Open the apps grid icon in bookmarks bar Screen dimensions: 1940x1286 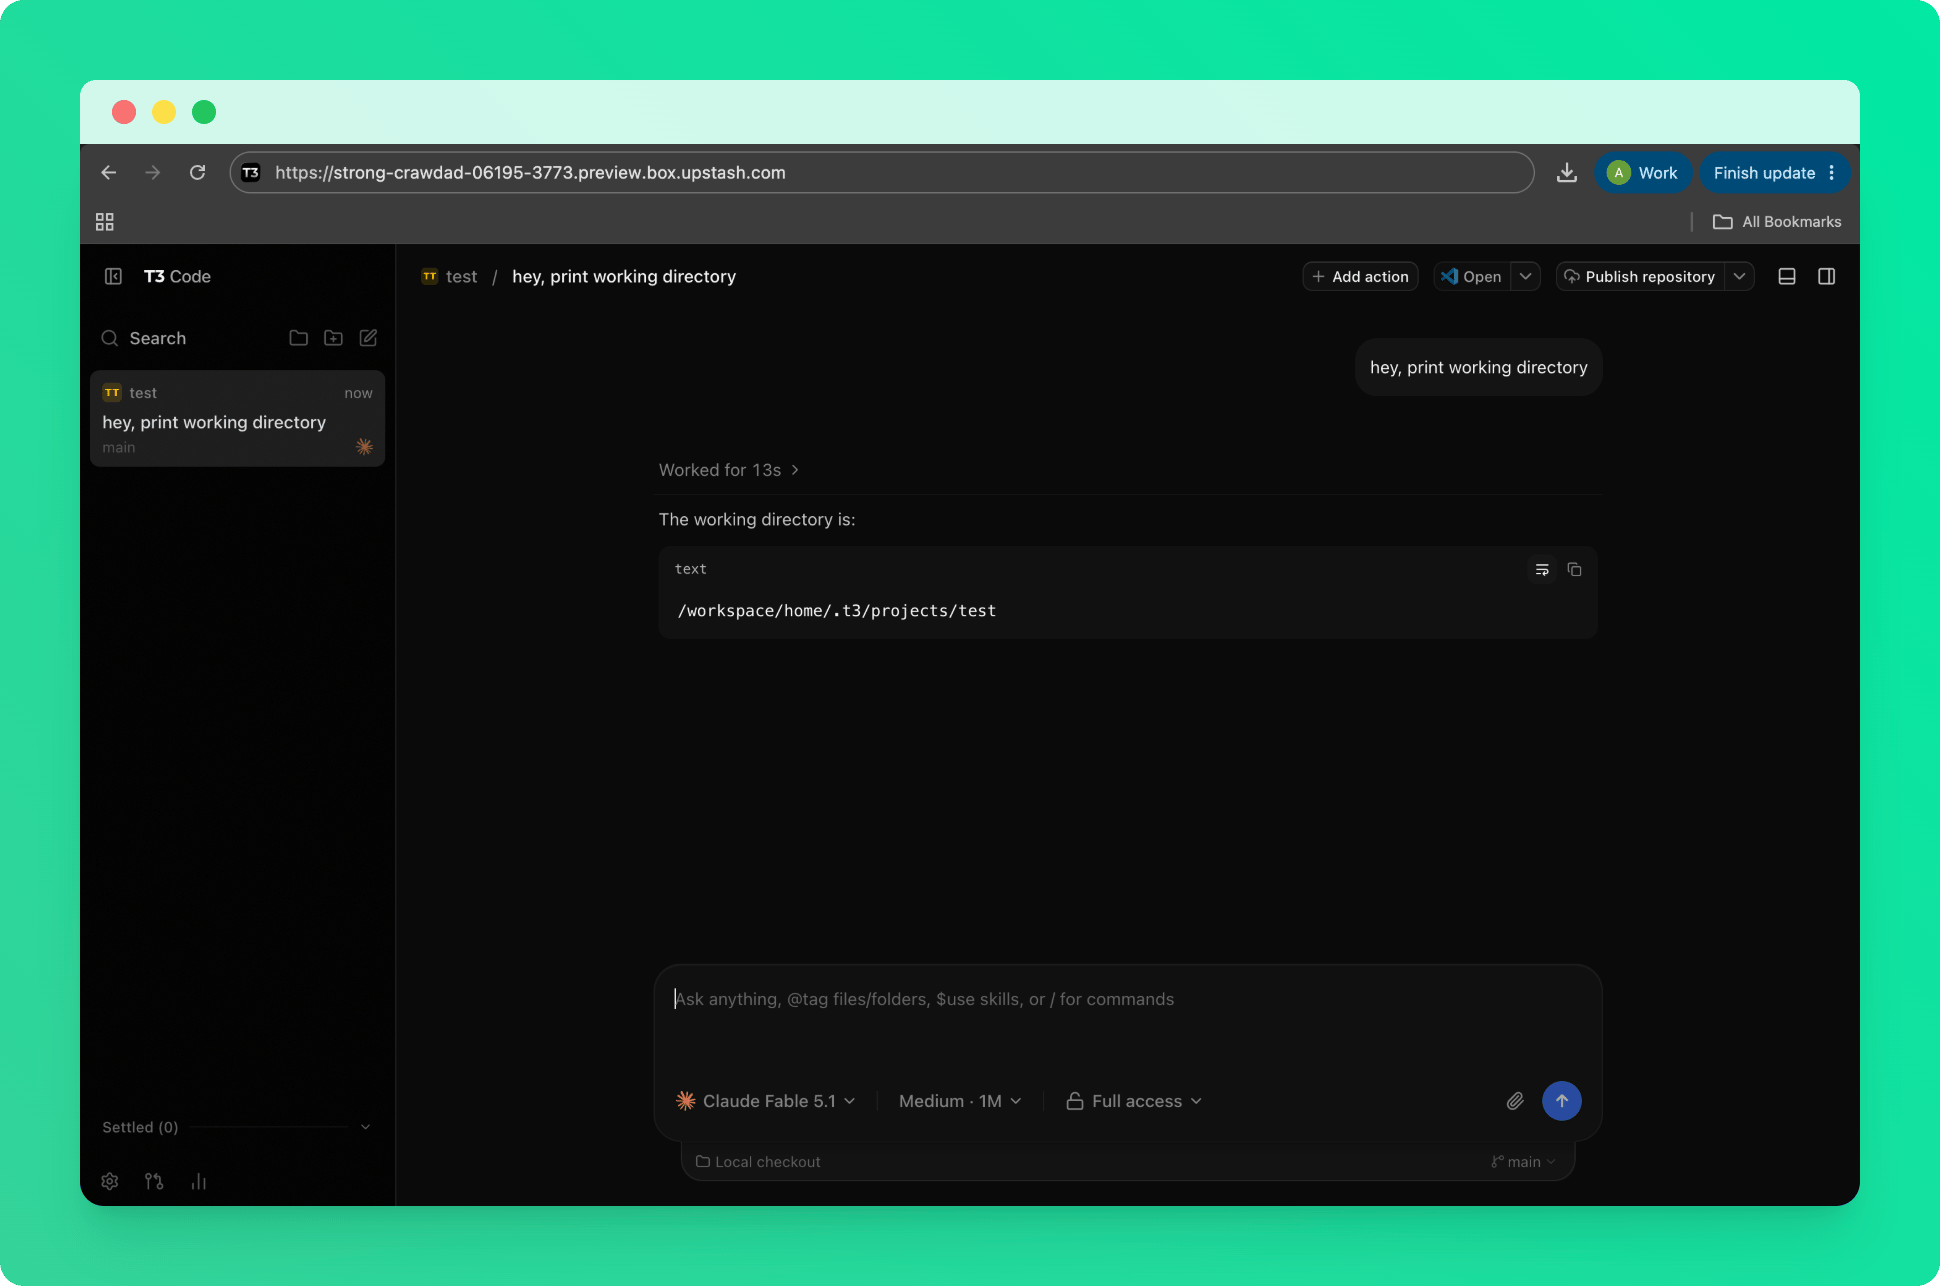(104, 222)
